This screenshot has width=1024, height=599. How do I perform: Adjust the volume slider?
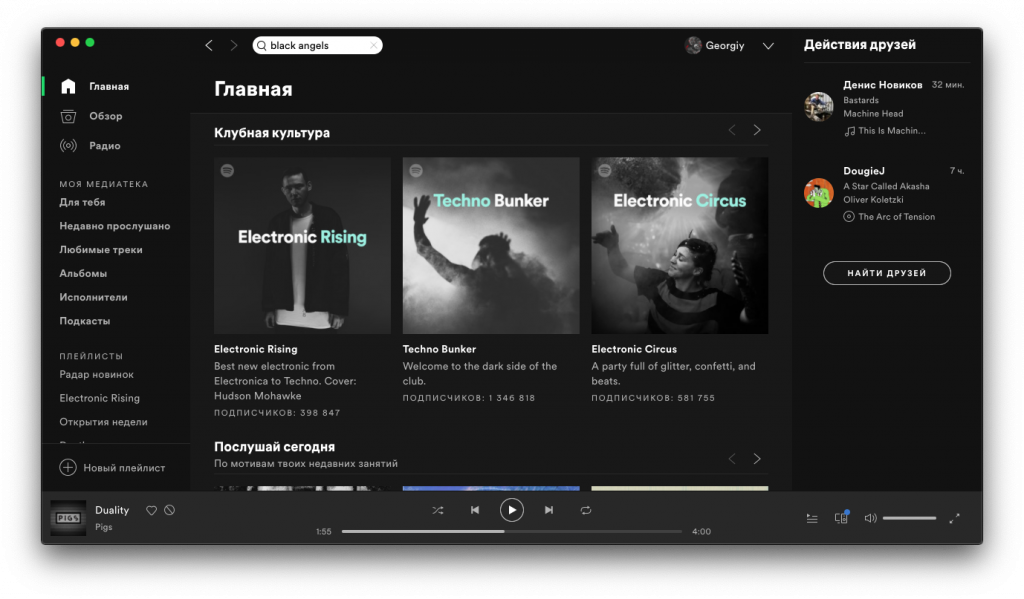point(909,518)
